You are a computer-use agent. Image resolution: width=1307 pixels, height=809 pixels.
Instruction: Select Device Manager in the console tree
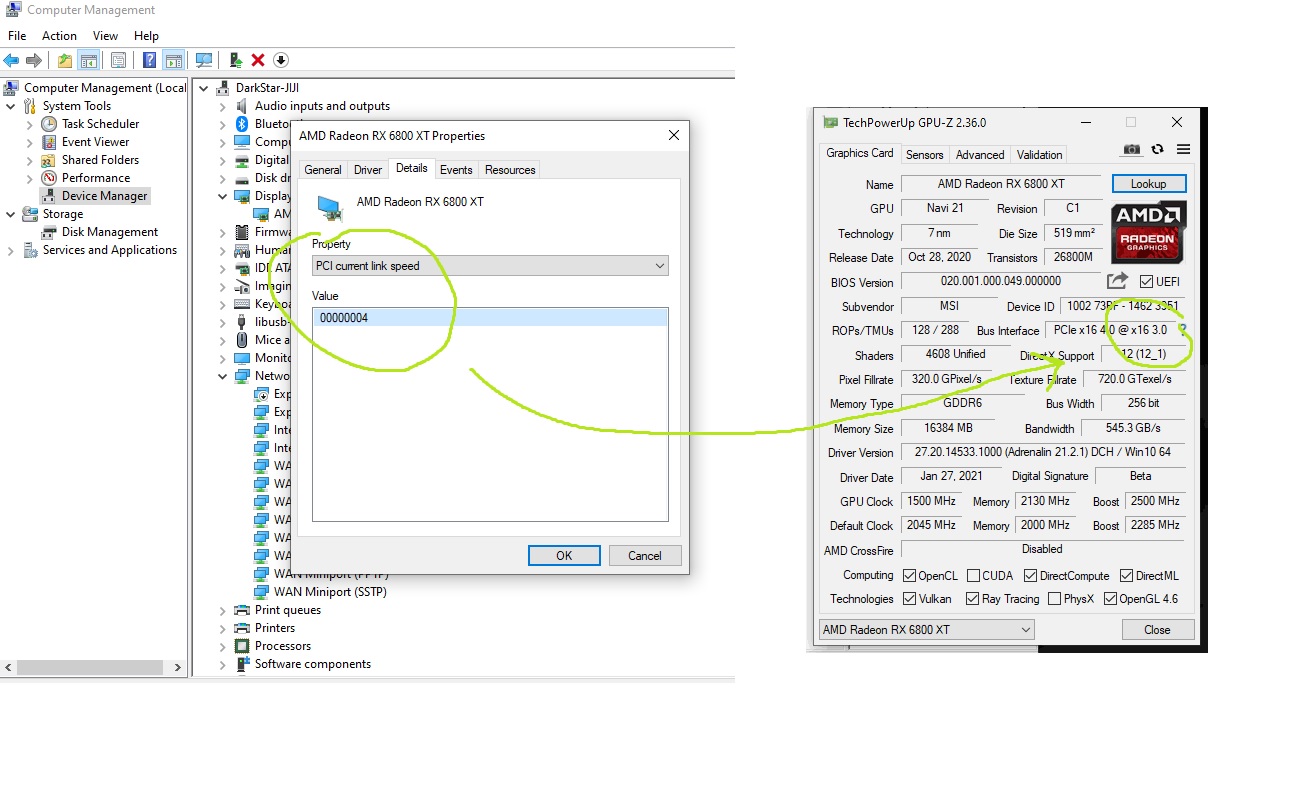[104, 196]
